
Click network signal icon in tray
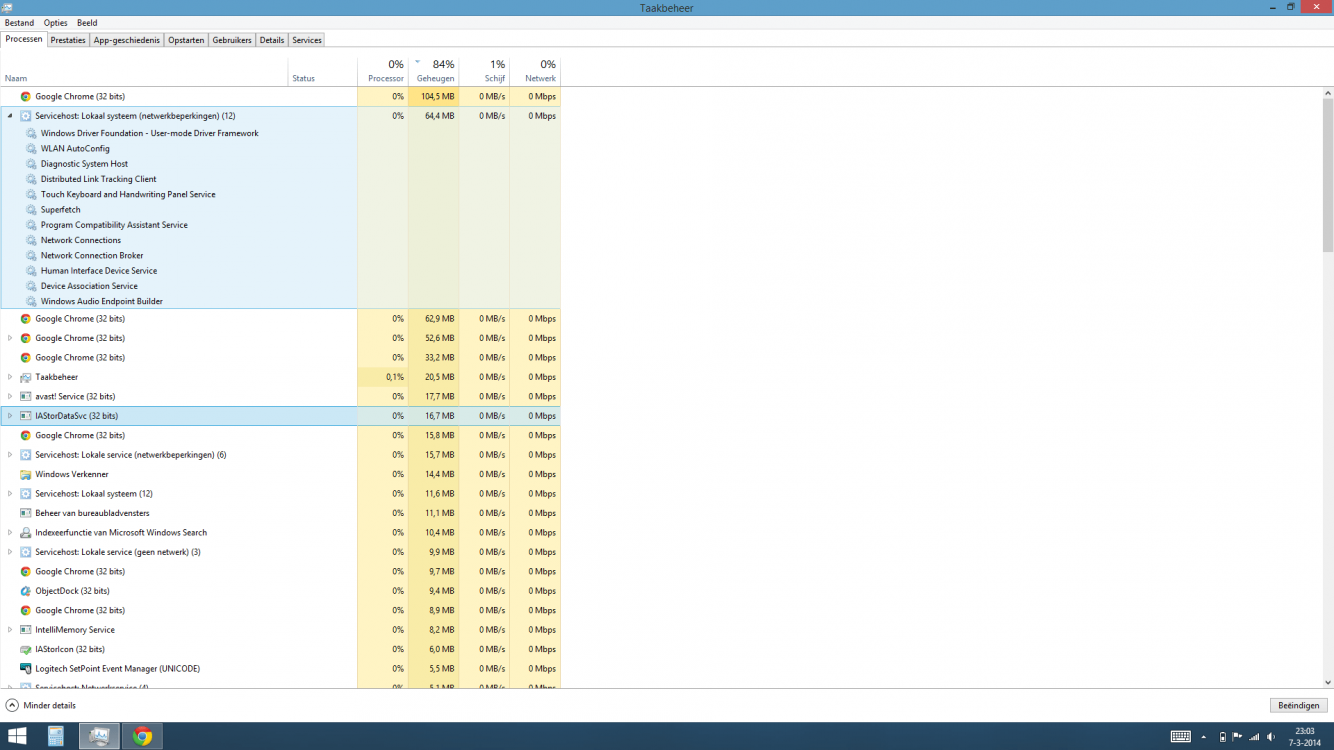pyautogui.click(x=1254, y=737)
